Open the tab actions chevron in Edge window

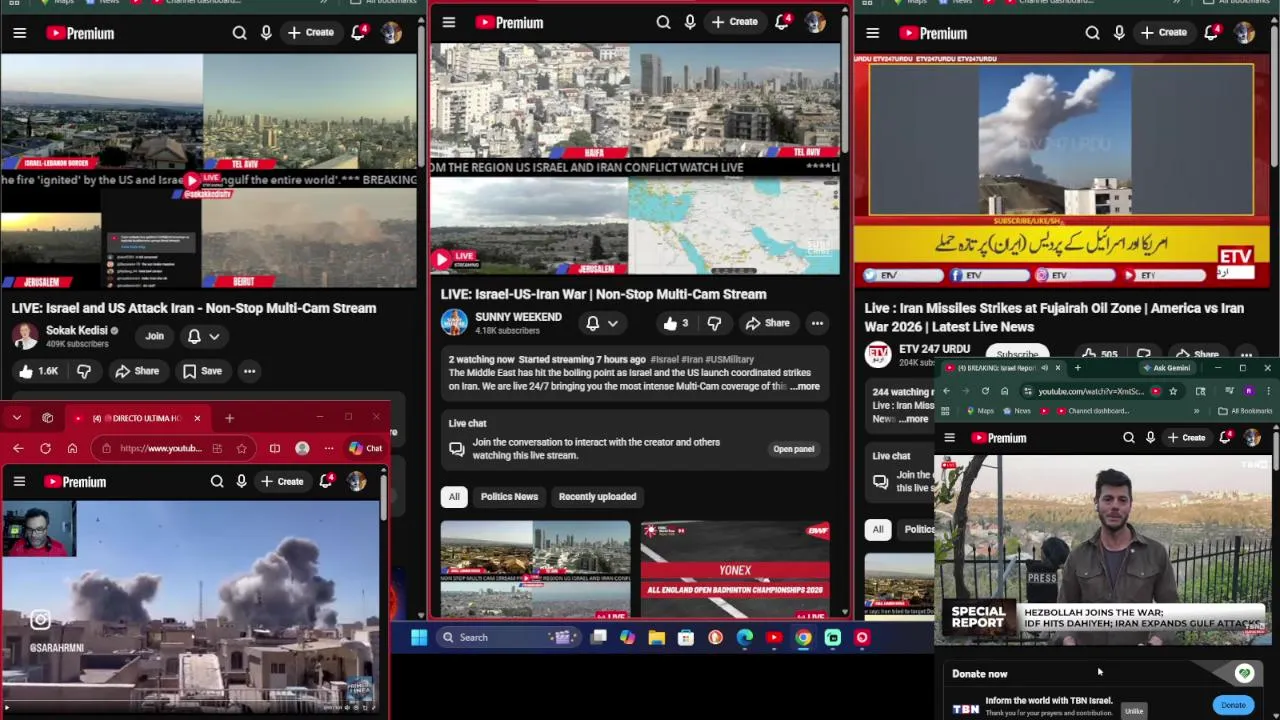(17, 418)
